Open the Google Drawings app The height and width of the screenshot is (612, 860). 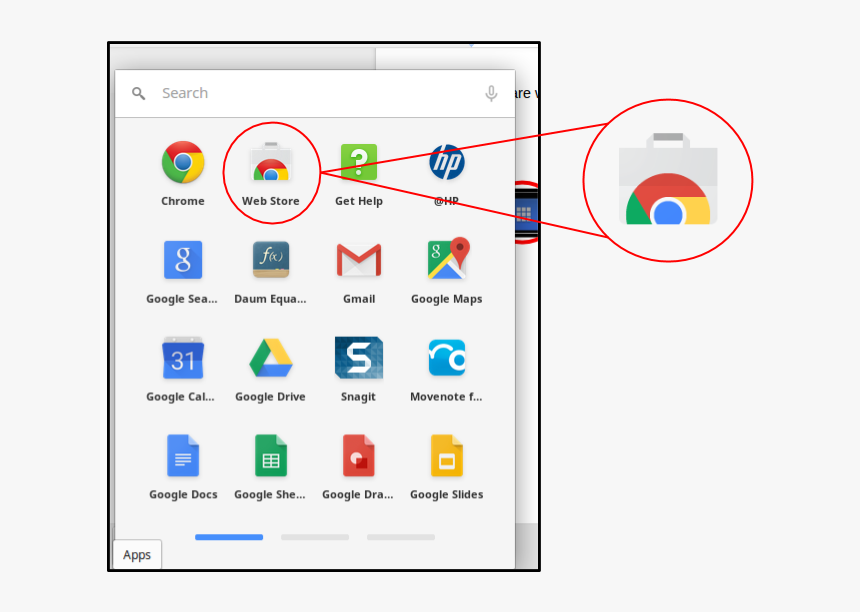click(x=359, y=455)
